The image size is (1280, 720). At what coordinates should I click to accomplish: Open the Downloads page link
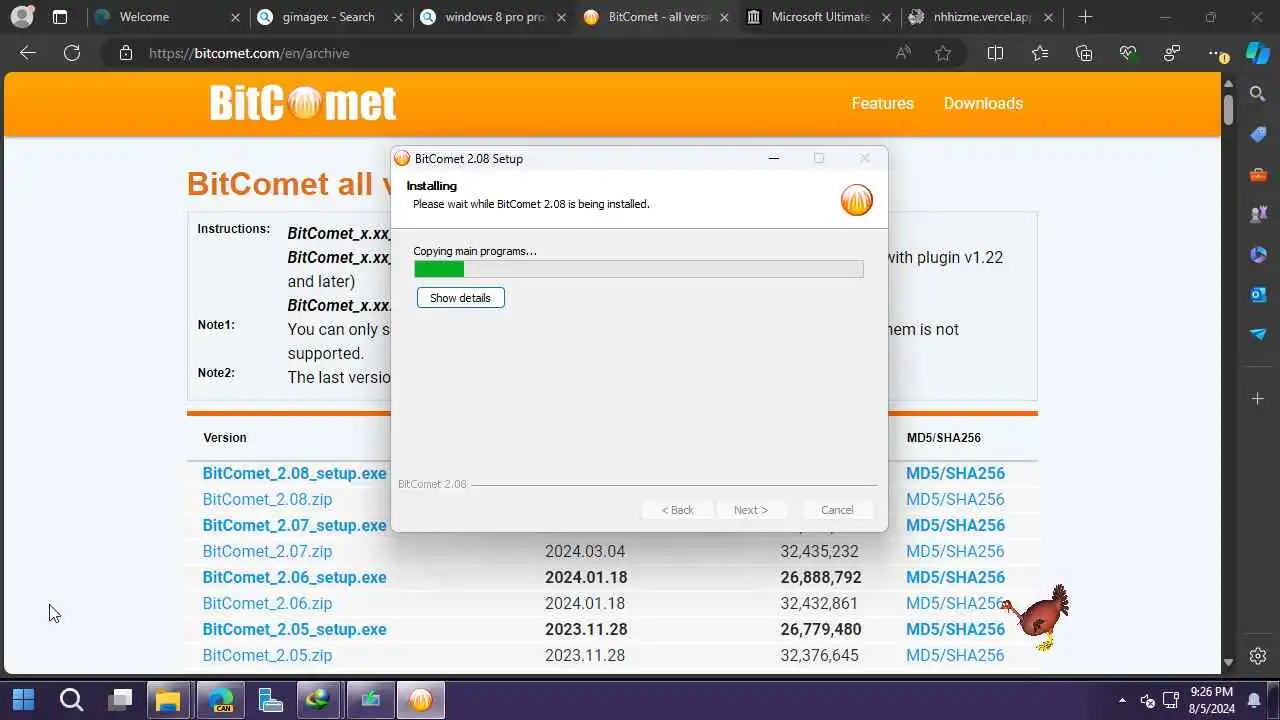point(983,103)
